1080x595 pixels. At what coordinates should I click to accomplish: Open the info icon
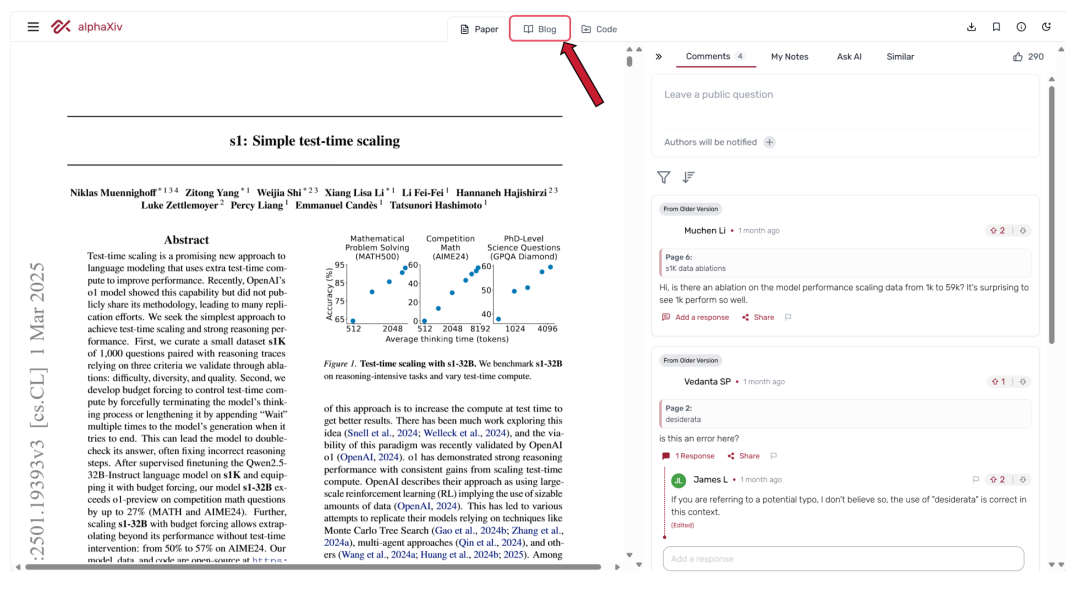tap(1021, 27)
